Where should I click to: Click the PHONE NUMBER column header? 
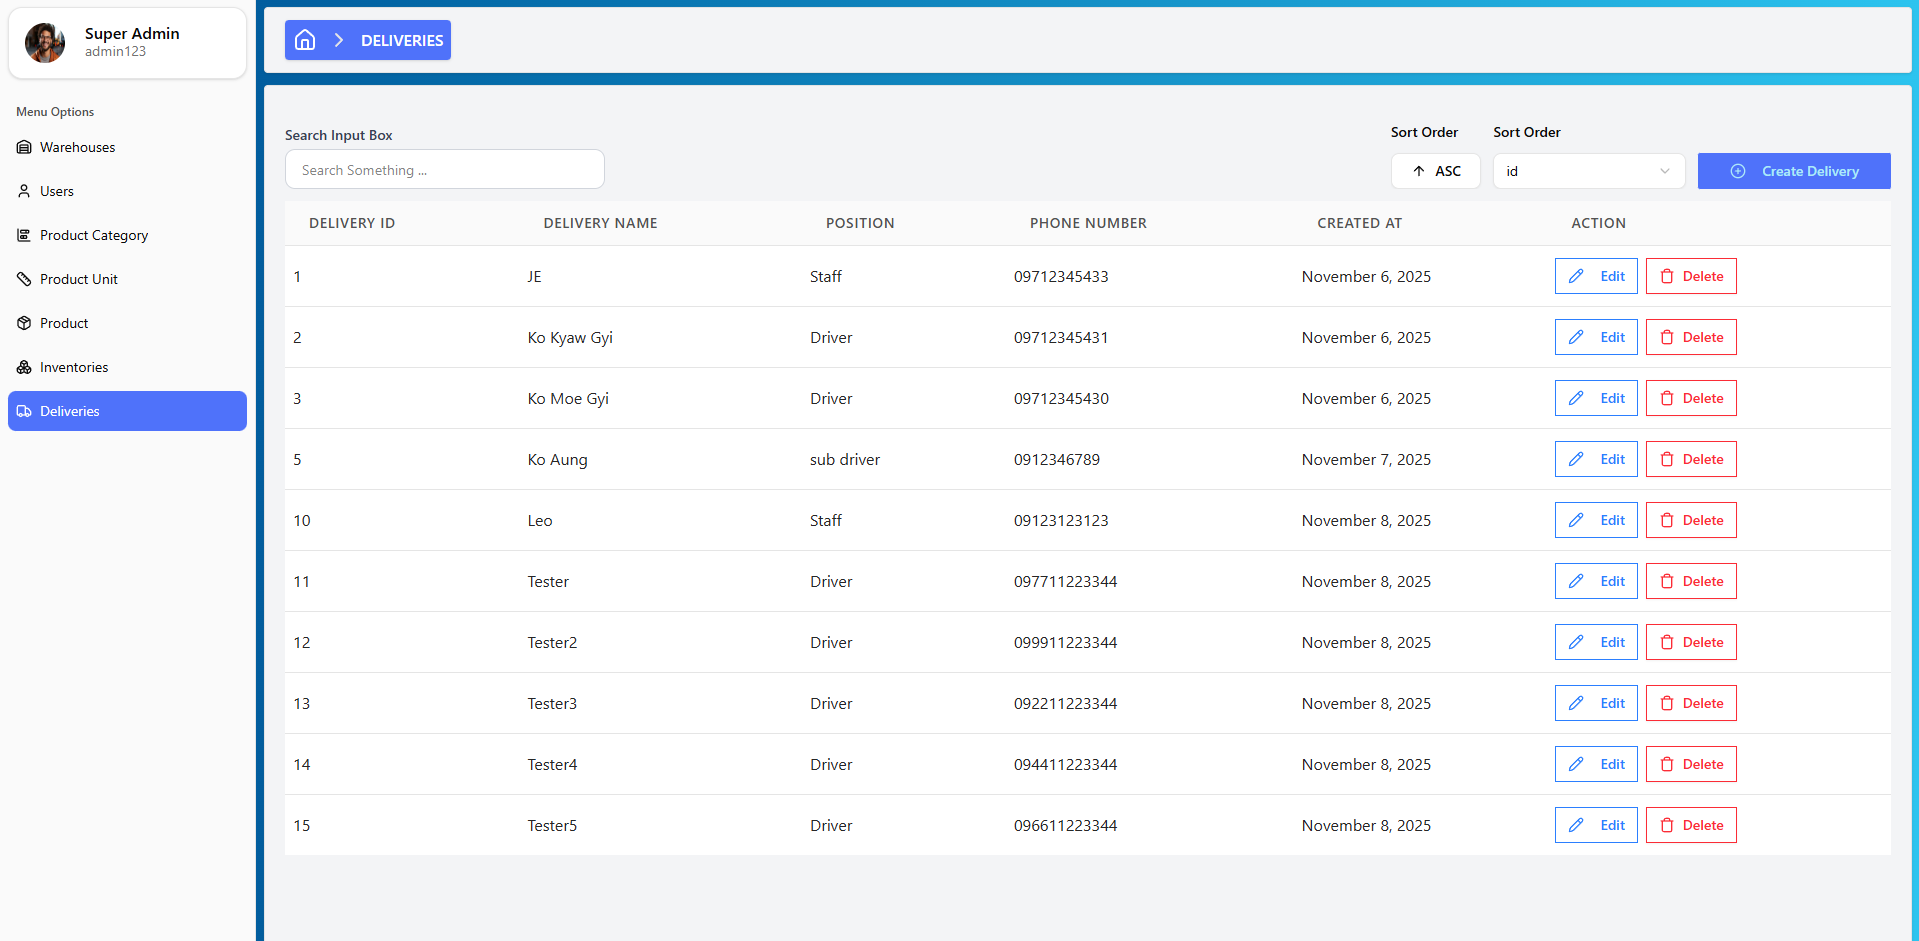coord(1088,223)
